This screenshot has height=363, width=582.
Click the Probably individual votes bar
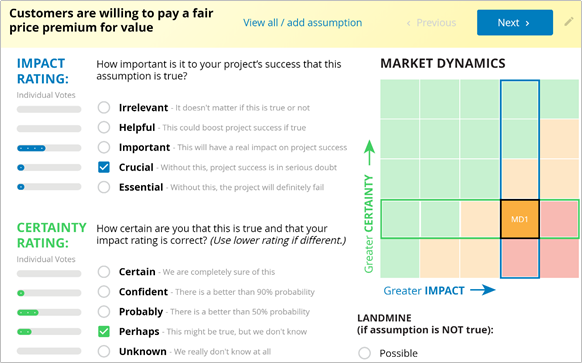click(x=49, y=313)
